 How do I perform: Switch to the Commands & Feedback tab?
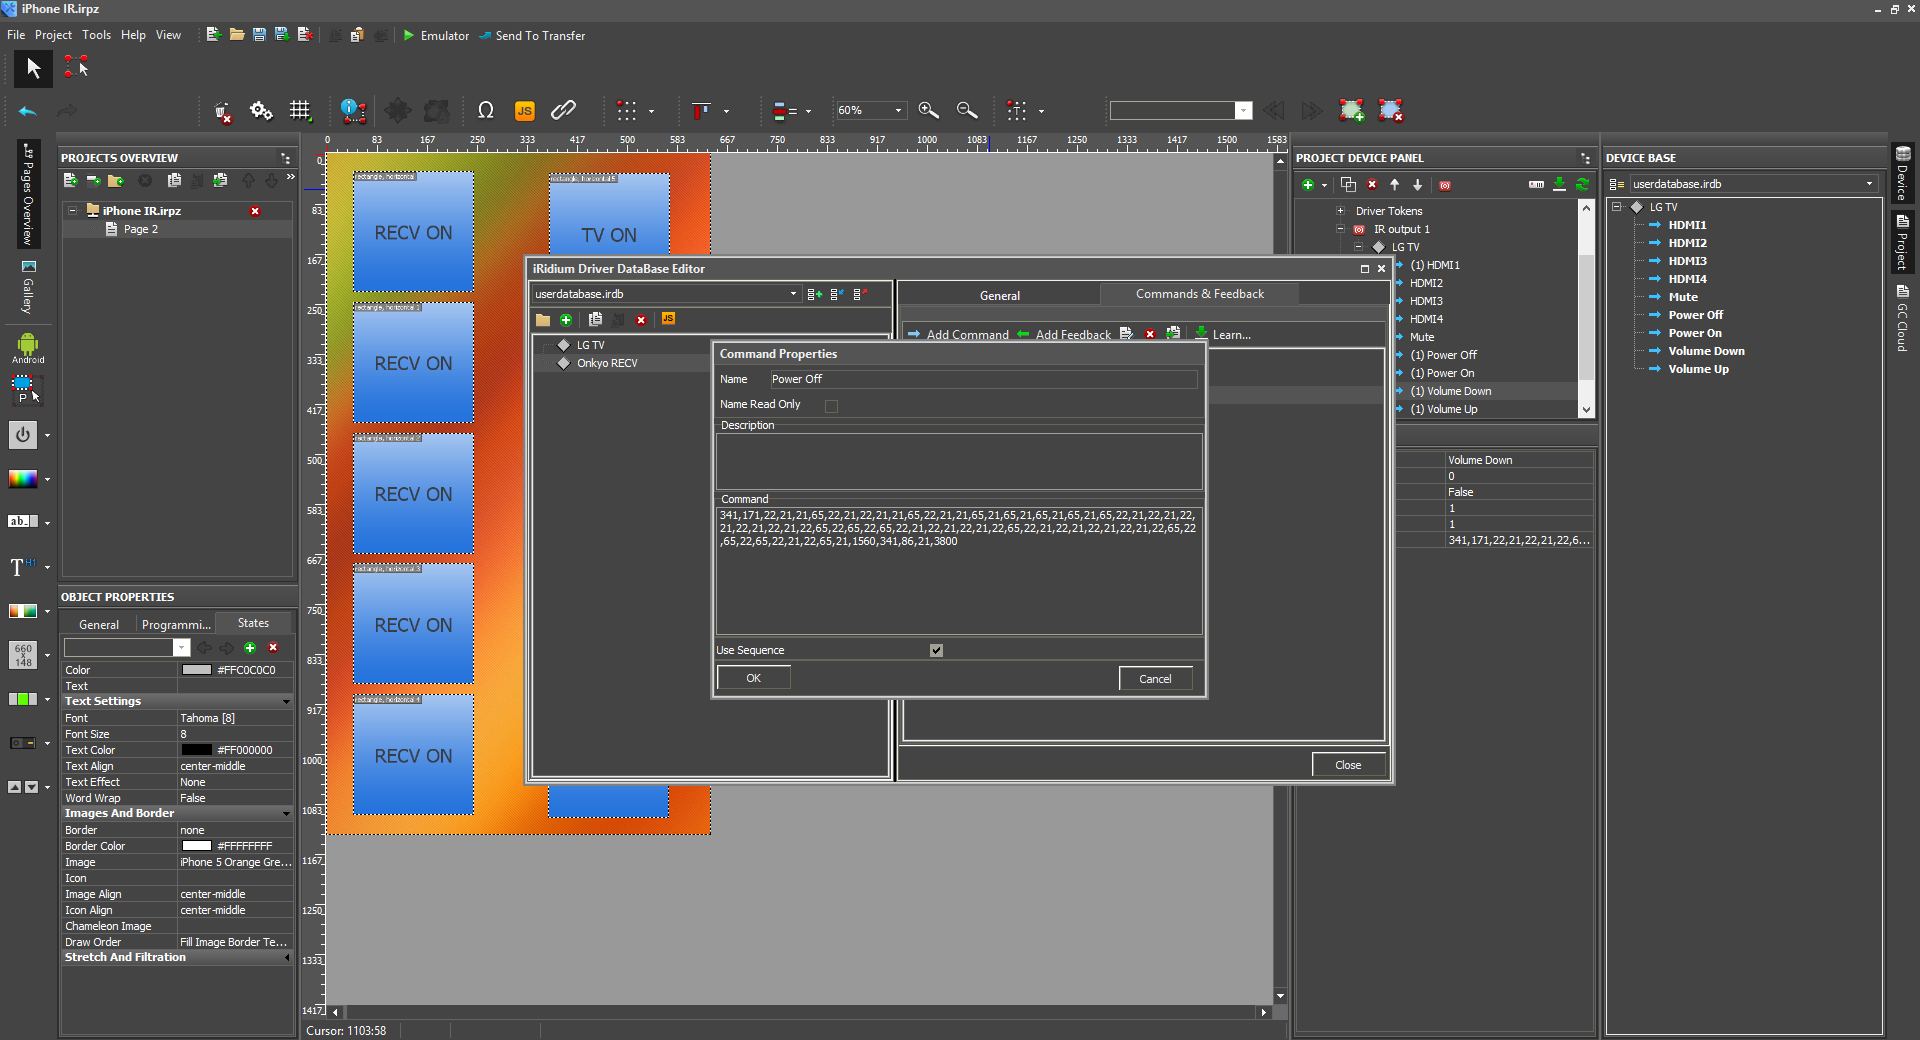pyautogui.click(x=1199, y=294)
